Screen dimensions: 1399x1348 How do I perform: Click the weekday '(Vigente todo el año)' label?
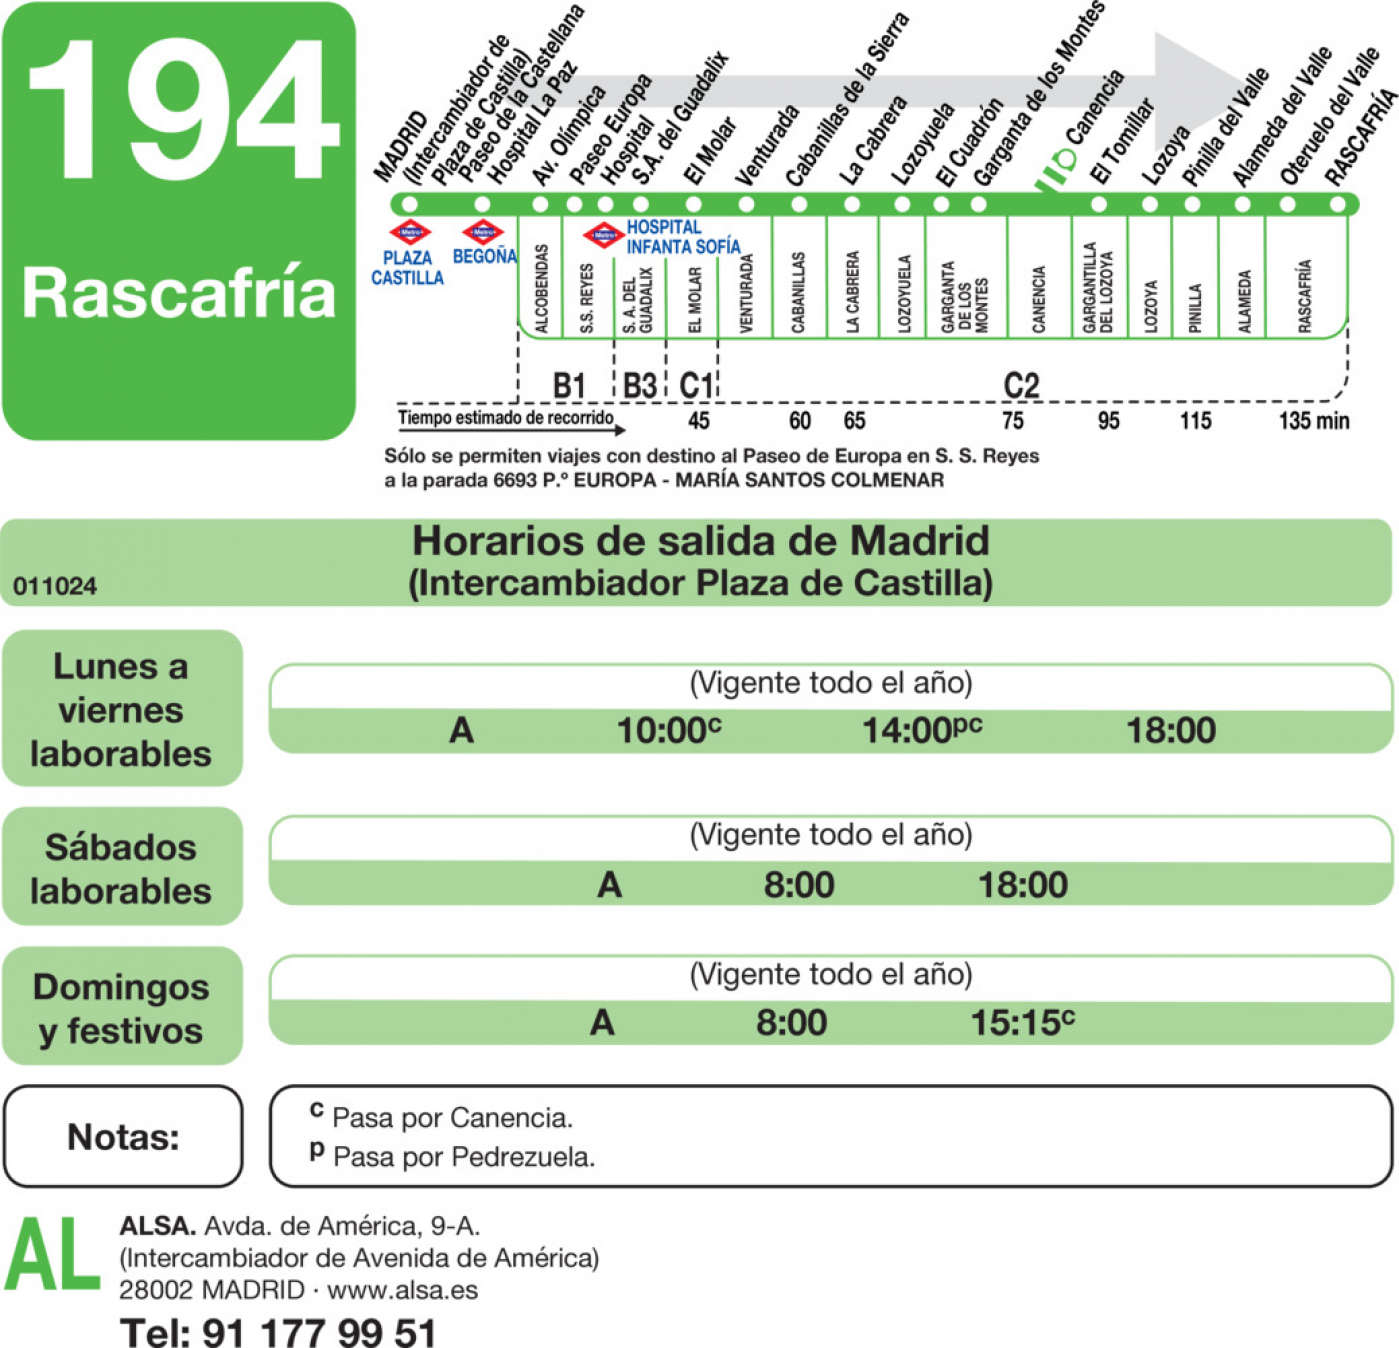pos(831,683)
